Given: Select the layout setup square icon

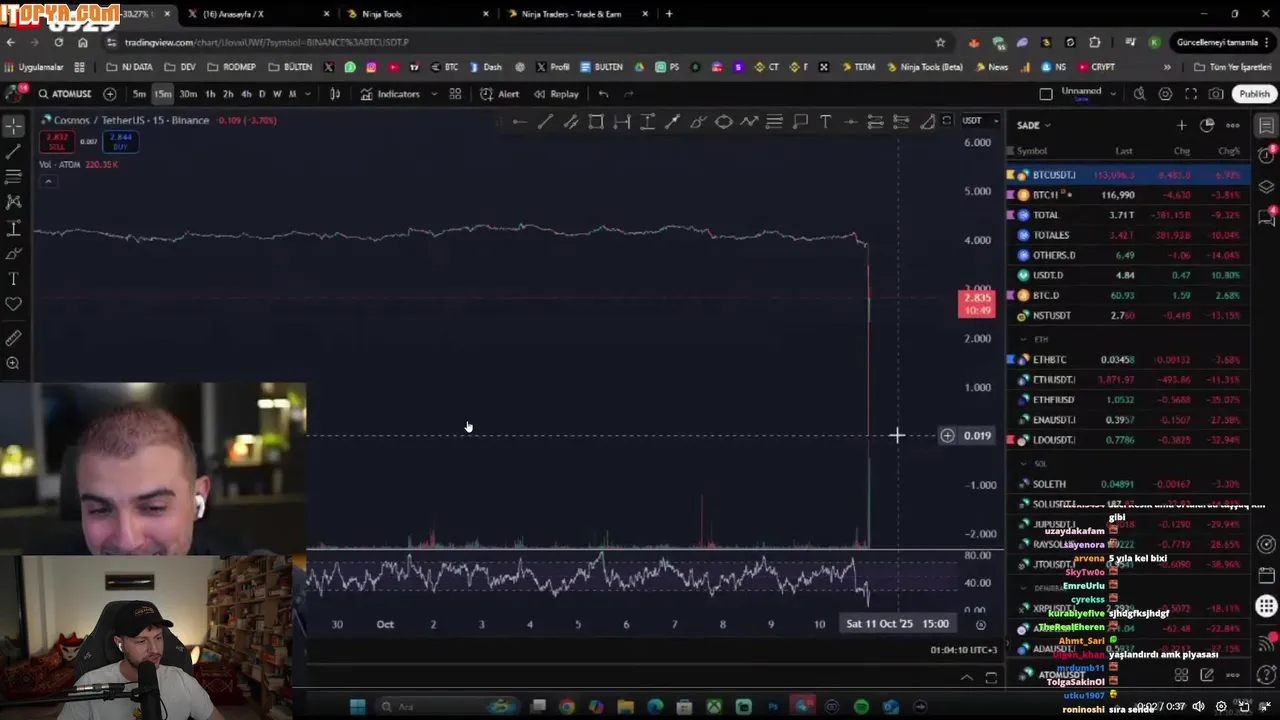Looking at the screenshot, I should [x=1046, y=94].
